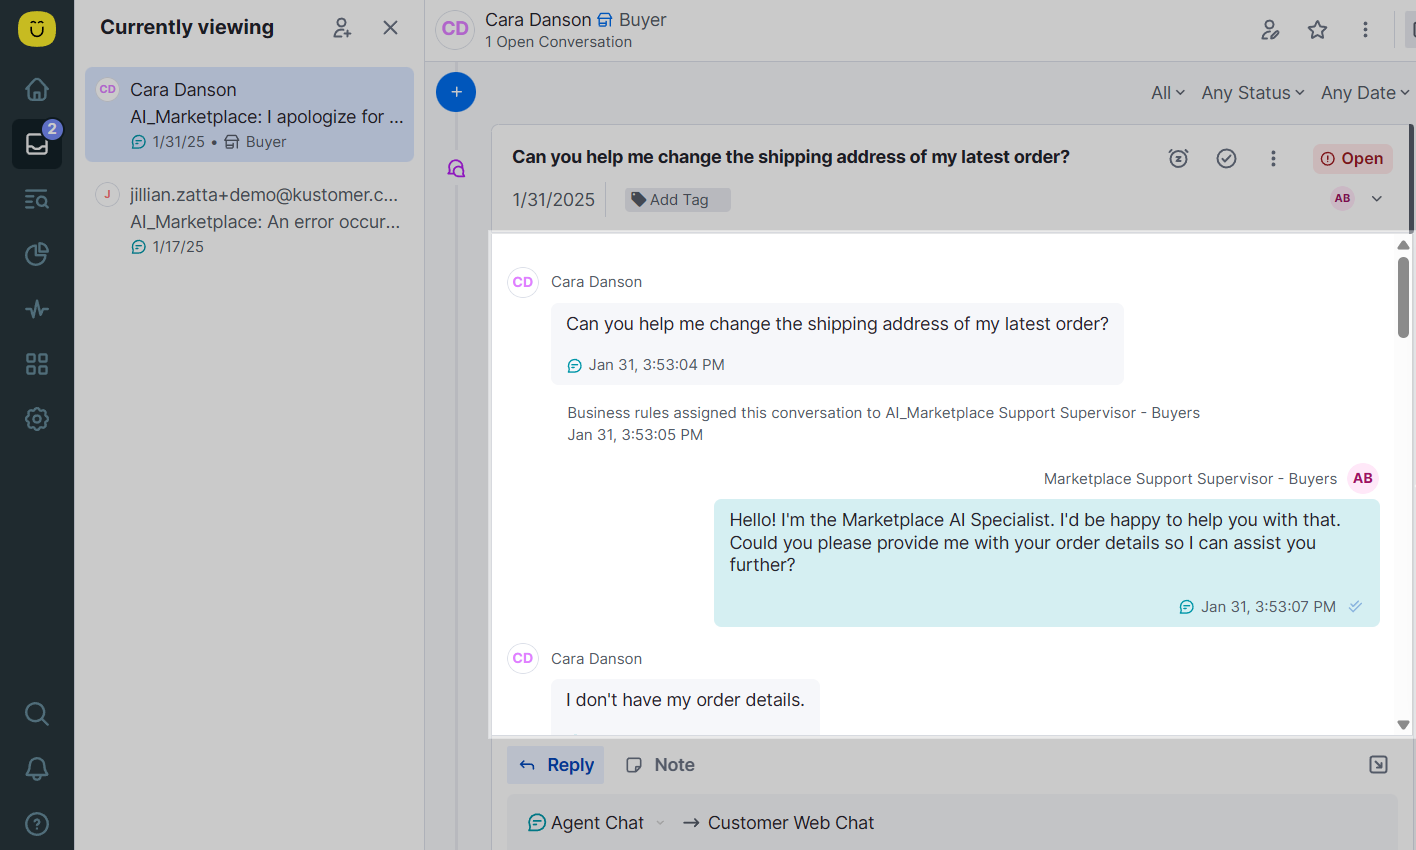
Task: Switch to the Reply tab
Action: click(556, 765)
